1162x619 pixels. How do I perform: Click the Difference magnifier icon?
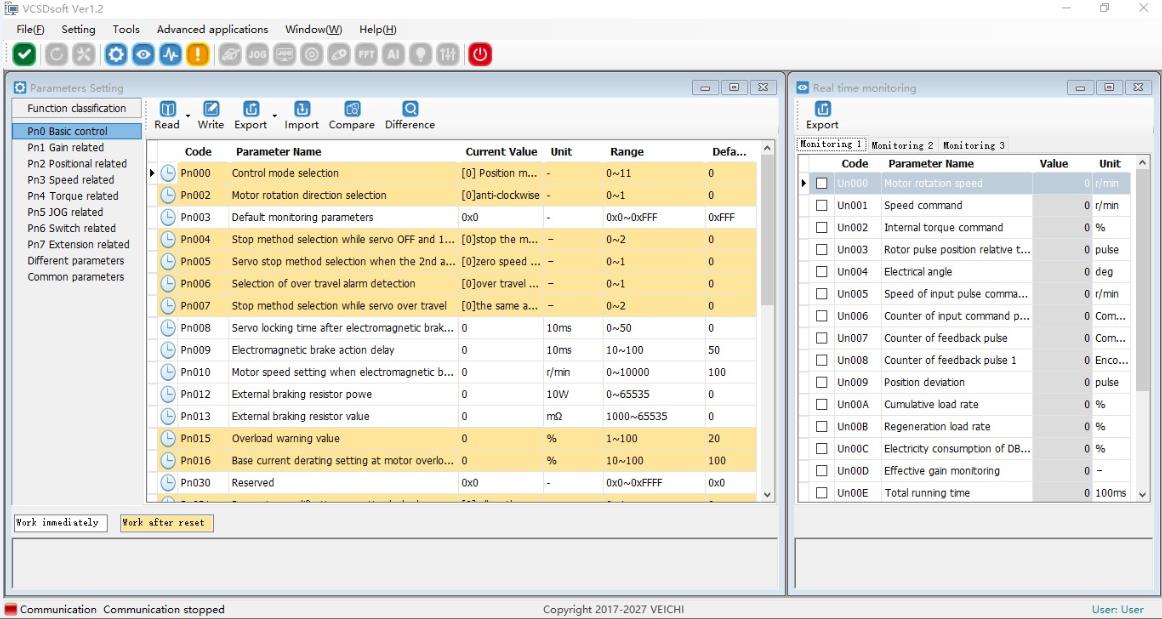pyautogui.click(x=410, y=116)
